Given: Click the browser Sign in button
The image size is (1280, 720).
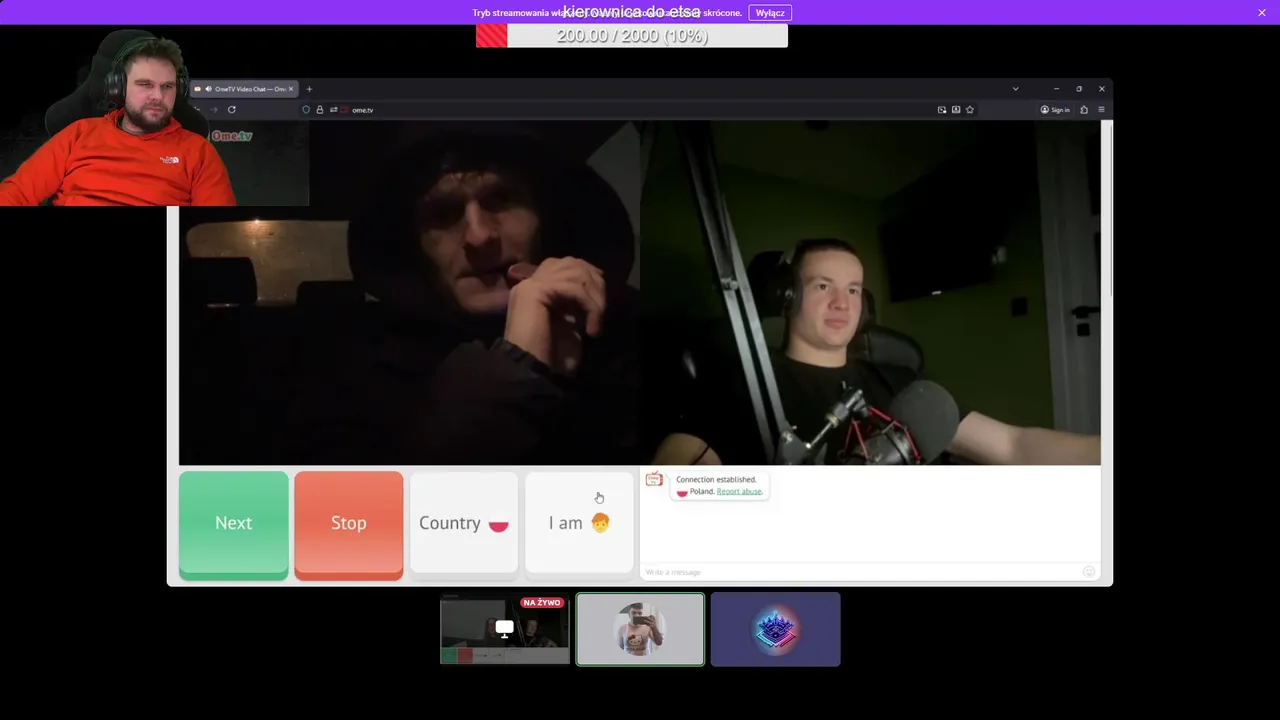Looking at the screenshot, I should [1055, 110].
